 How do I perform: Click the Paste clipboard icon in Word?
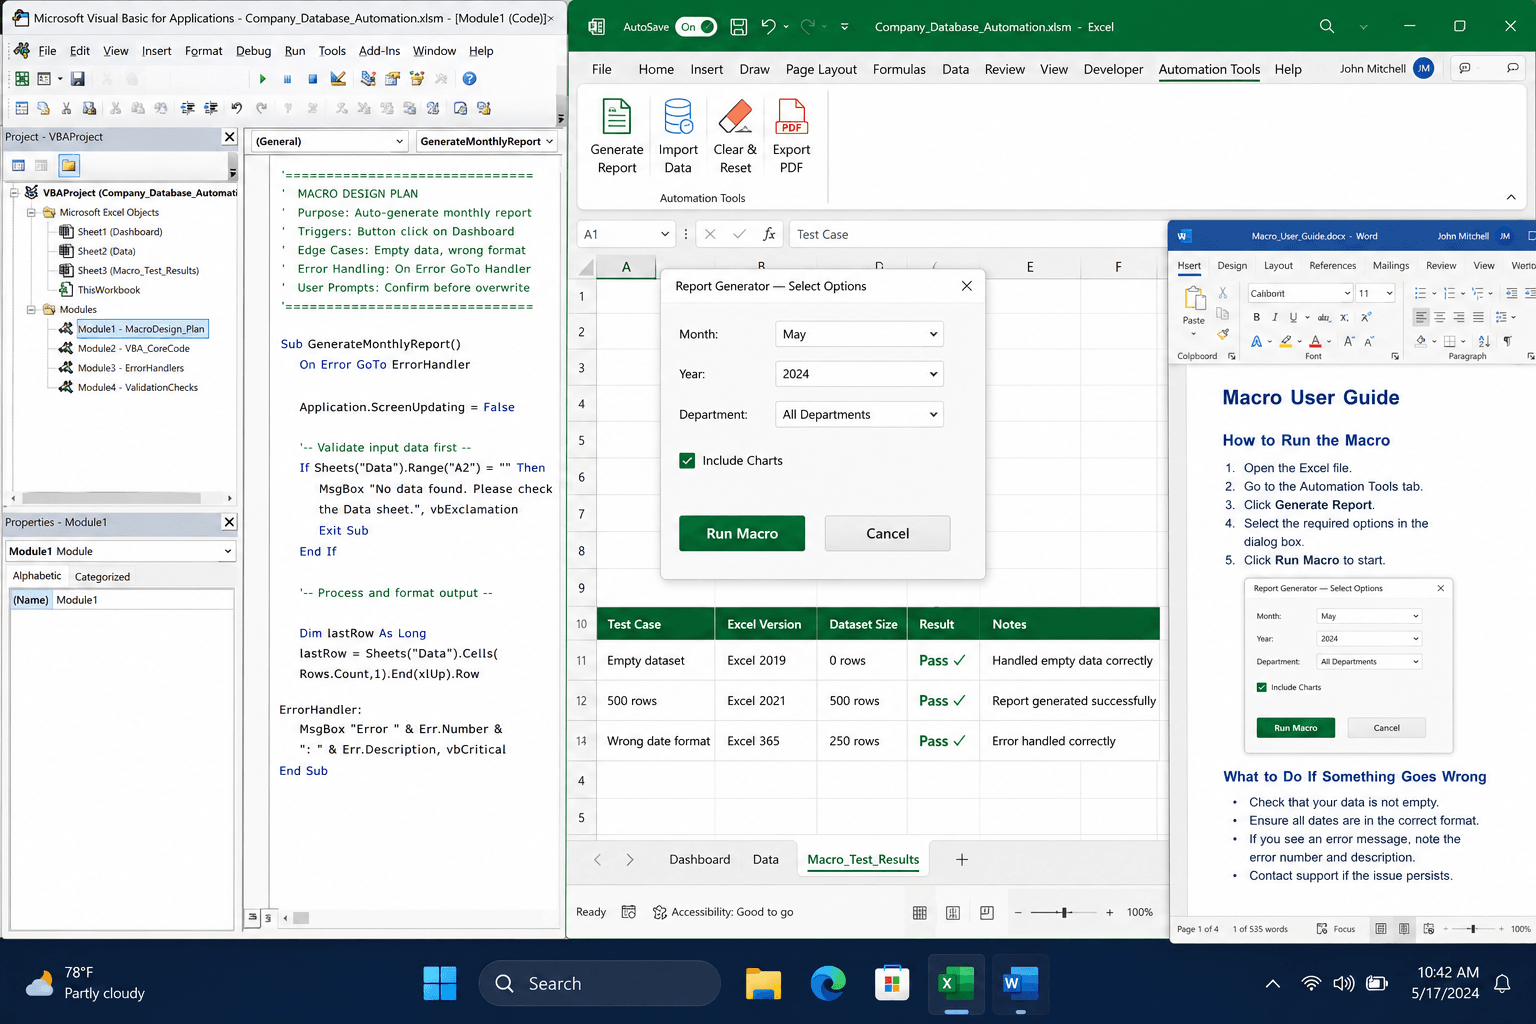point(1195,298)
